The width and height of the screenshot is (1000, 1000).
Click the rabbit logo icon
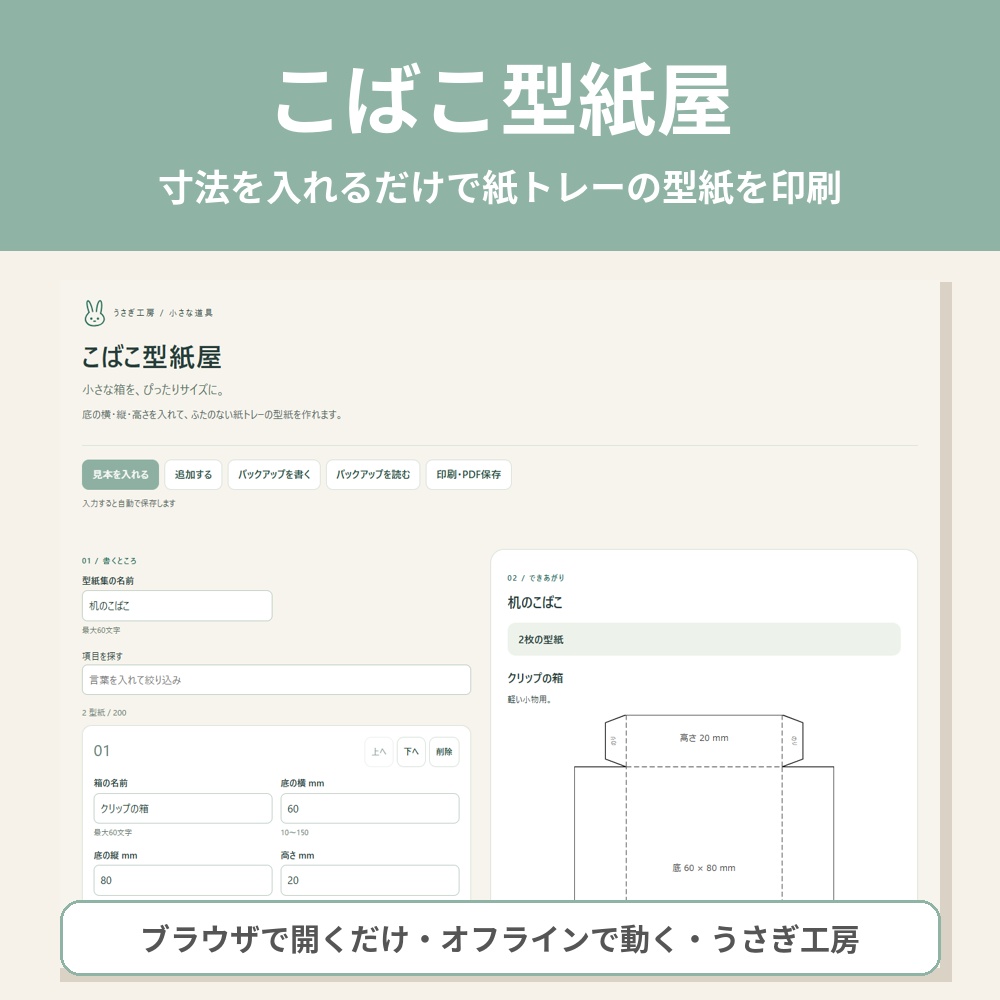click(x=94, y=312)
